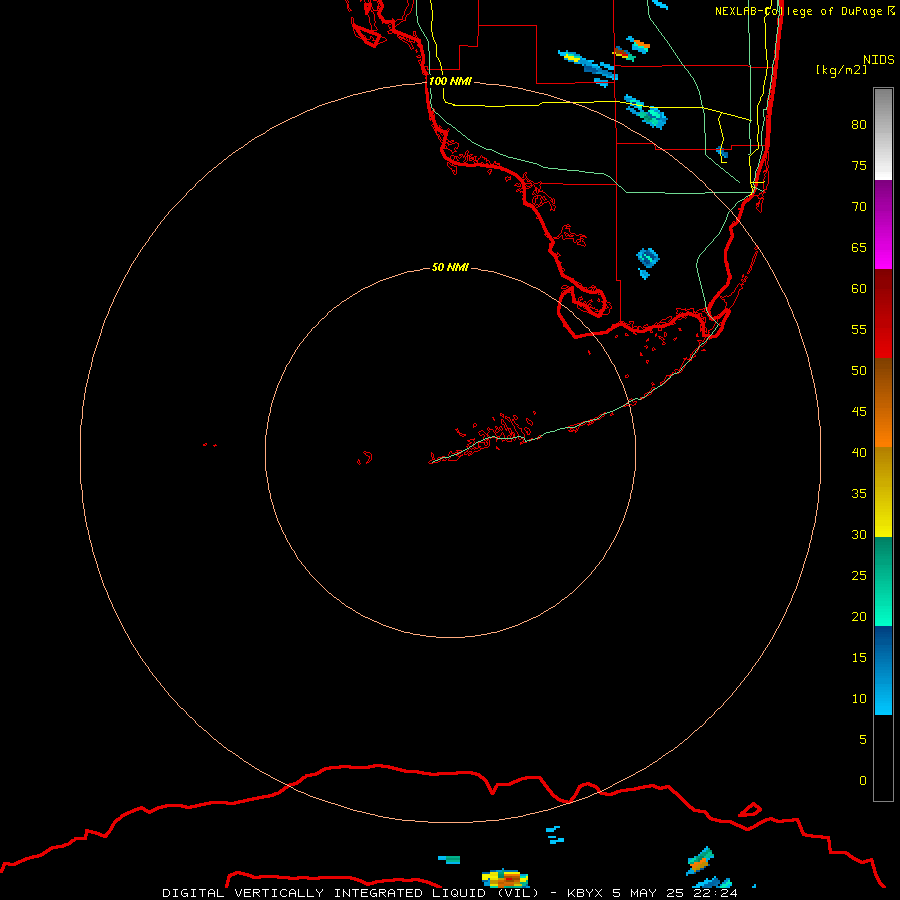Viewport: 900px width, 900px height.
Task: Click the 5 MAY 25 22:24 timestamp
Action: click(674, 893)
